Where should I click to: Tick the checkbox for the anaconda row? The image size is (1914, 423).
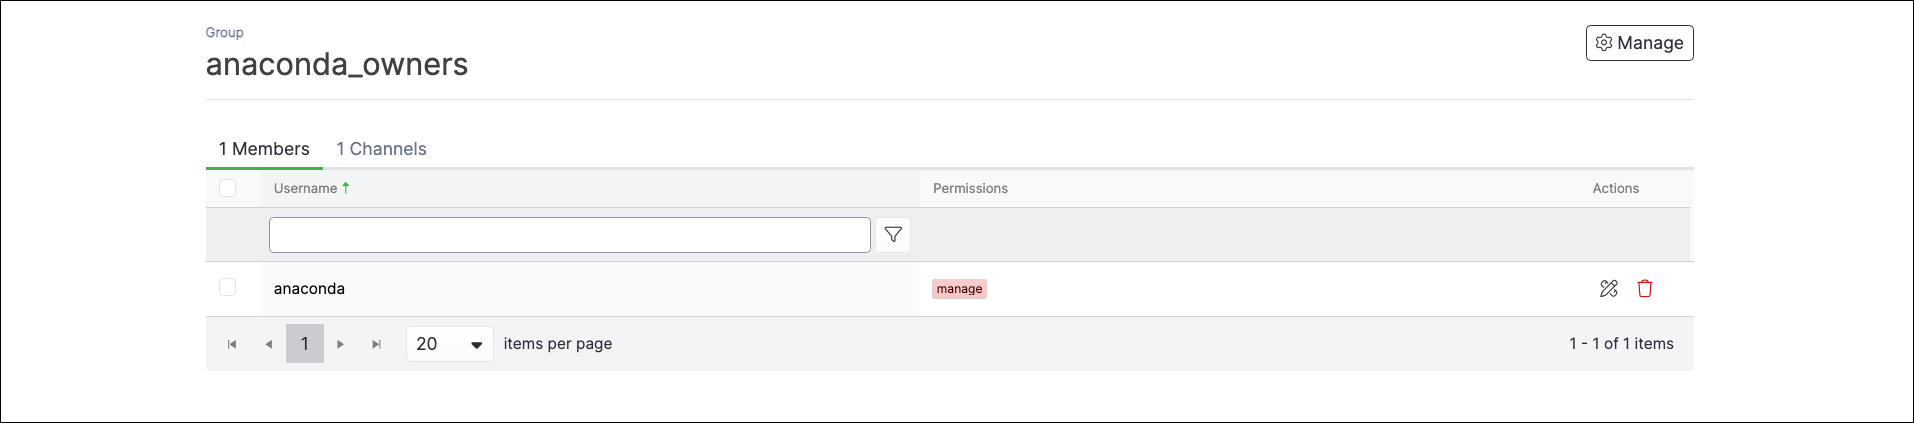click(228, 288)
